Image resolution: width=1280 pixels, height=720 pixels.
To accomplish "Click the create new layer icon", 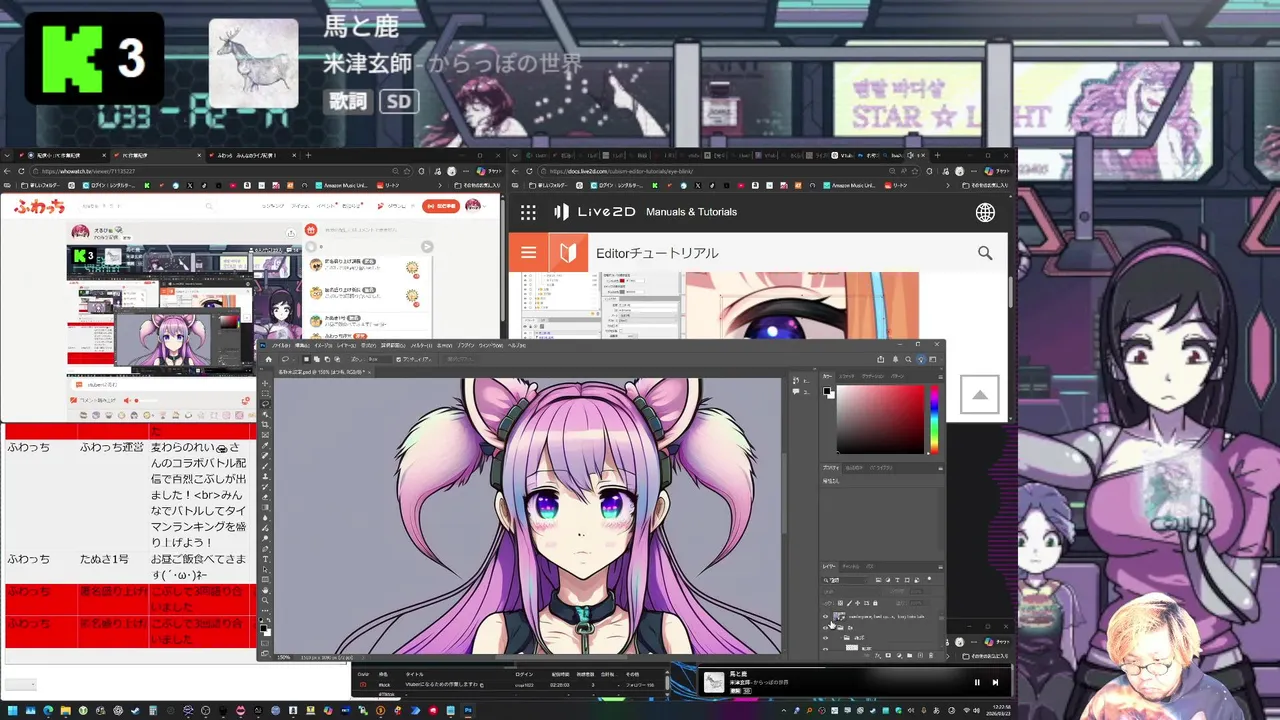I will [x=920, y=655].
